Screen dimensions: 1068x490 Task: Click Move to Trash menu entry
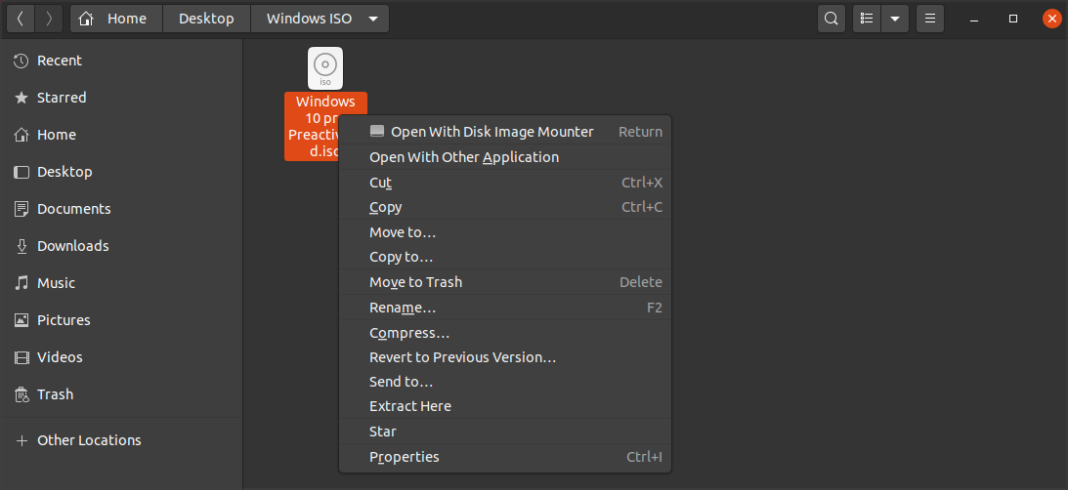[x=415, y=282]
